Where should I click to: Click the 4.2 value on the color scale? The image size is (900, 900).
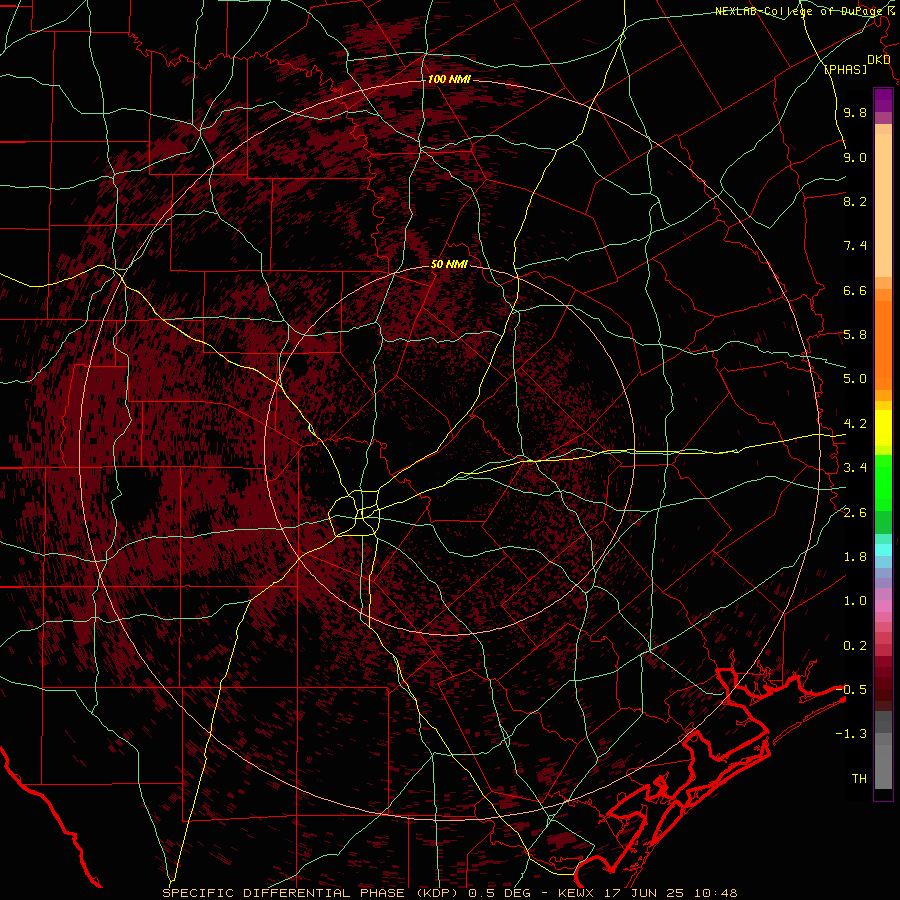(855, 424)
